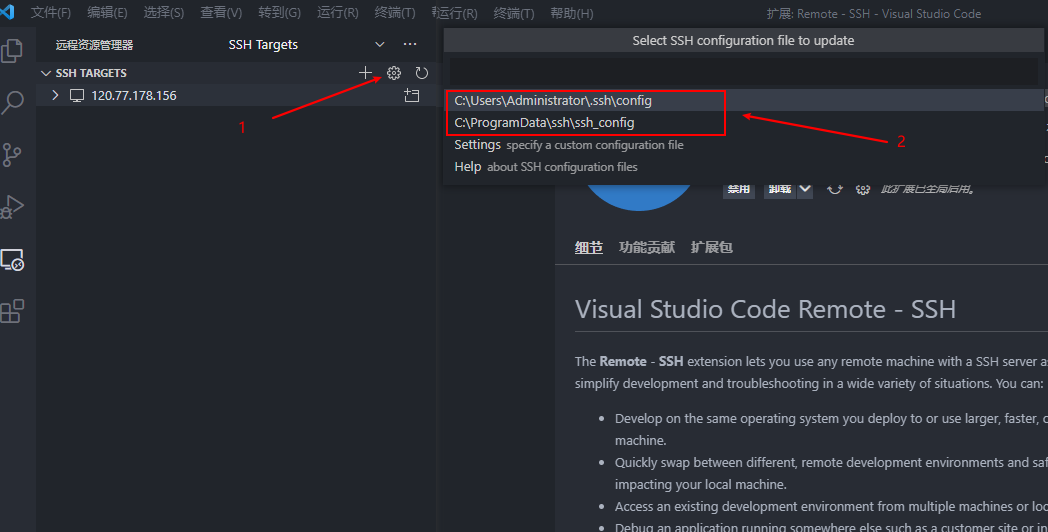Open the Explorer view in activity bar
Screen dimensions: 1048x532
pyautogui.click(x=12, y=51)
